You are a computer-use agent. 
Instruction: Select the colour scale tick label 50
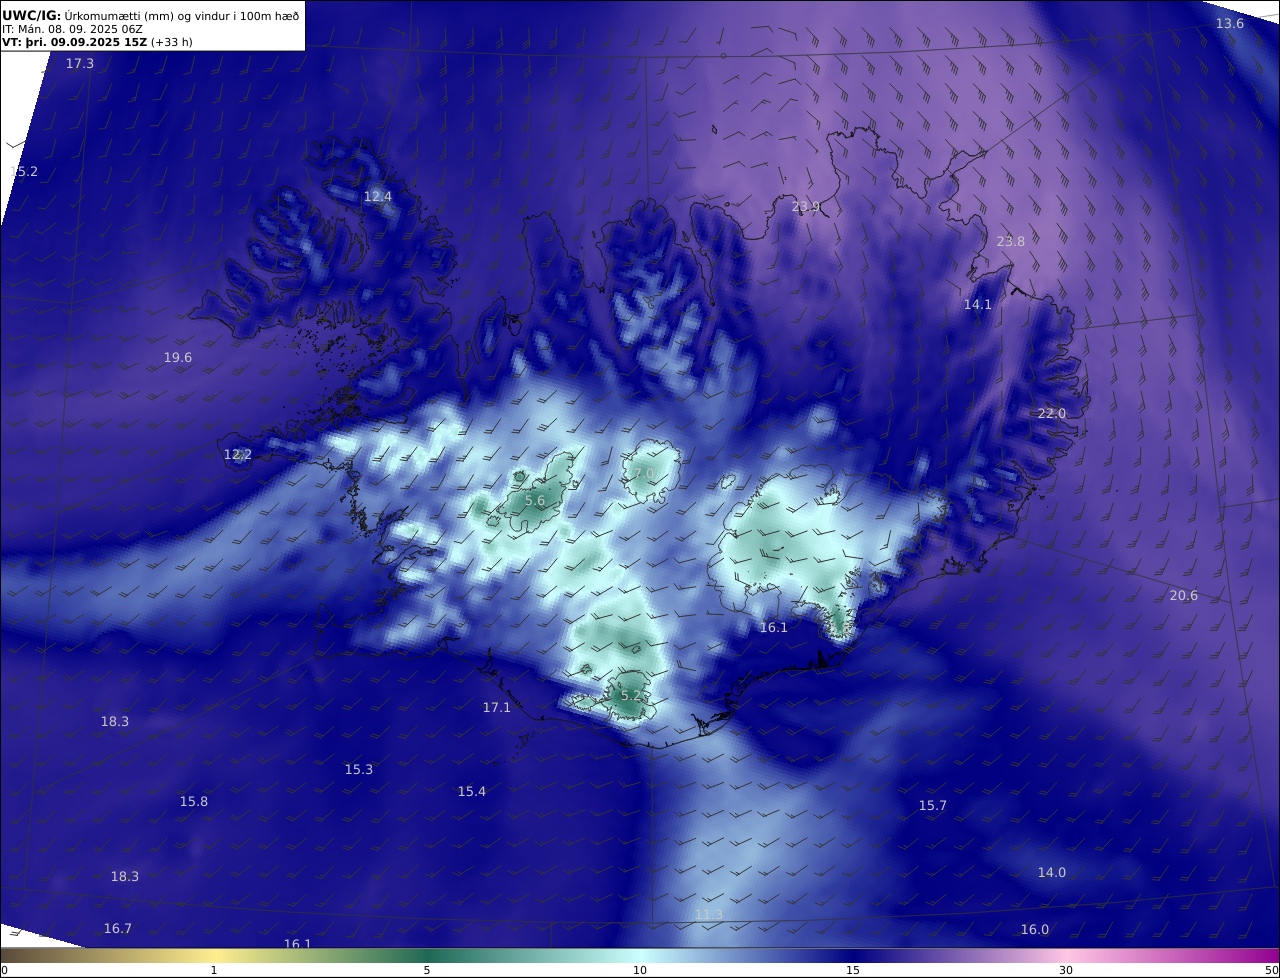click(1272, 970)
